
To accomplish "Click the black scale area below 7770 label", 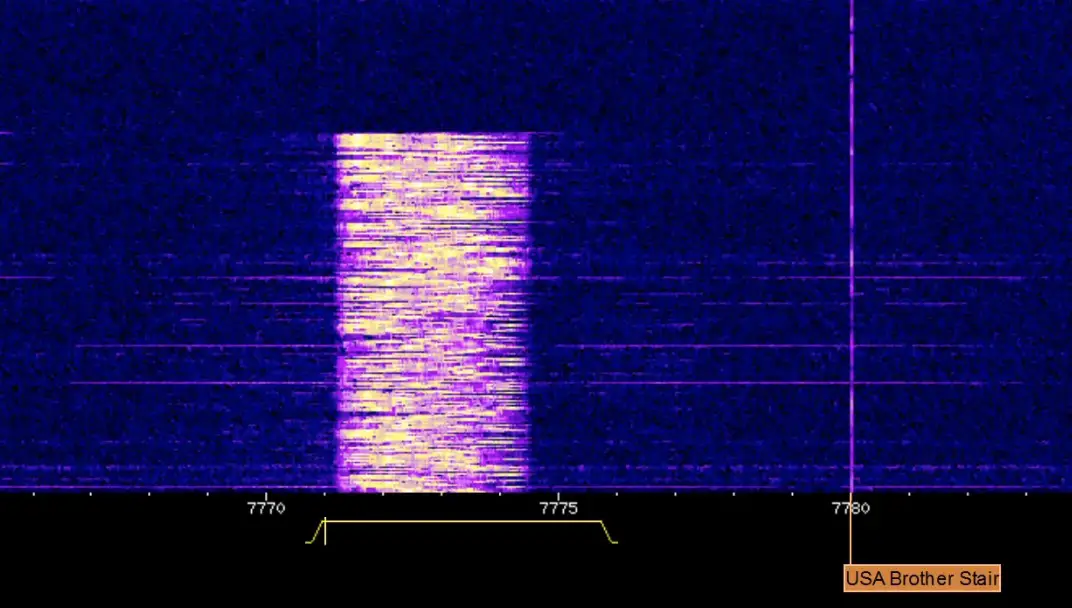I will [265, 560].
